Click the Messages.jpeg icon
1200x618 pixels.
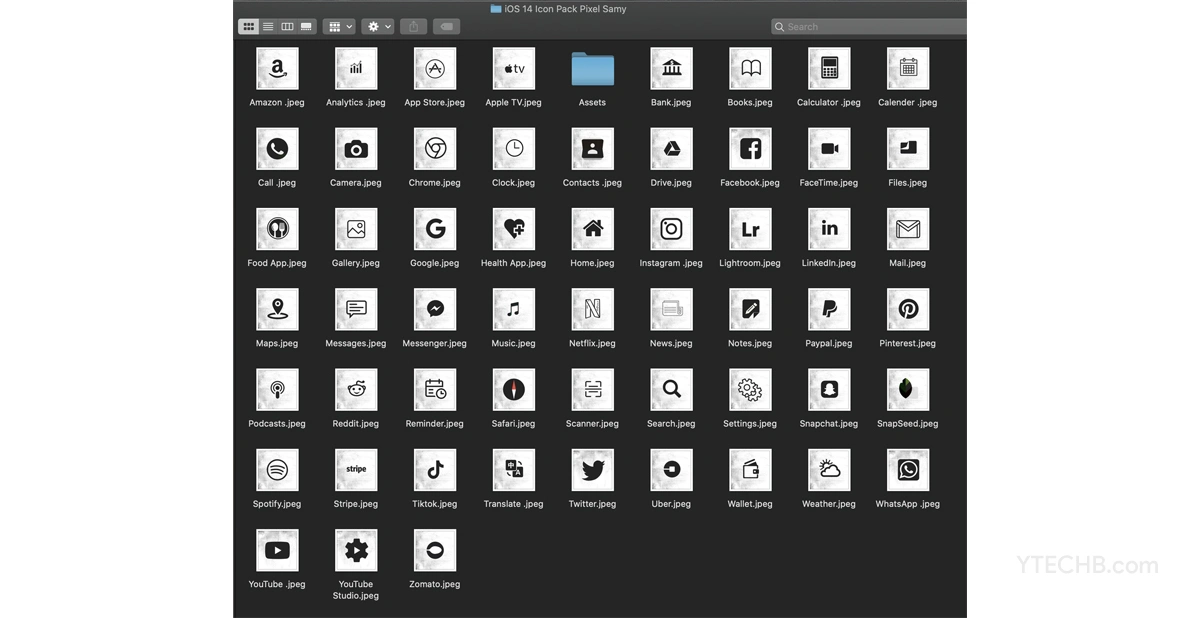coord(356,310)
